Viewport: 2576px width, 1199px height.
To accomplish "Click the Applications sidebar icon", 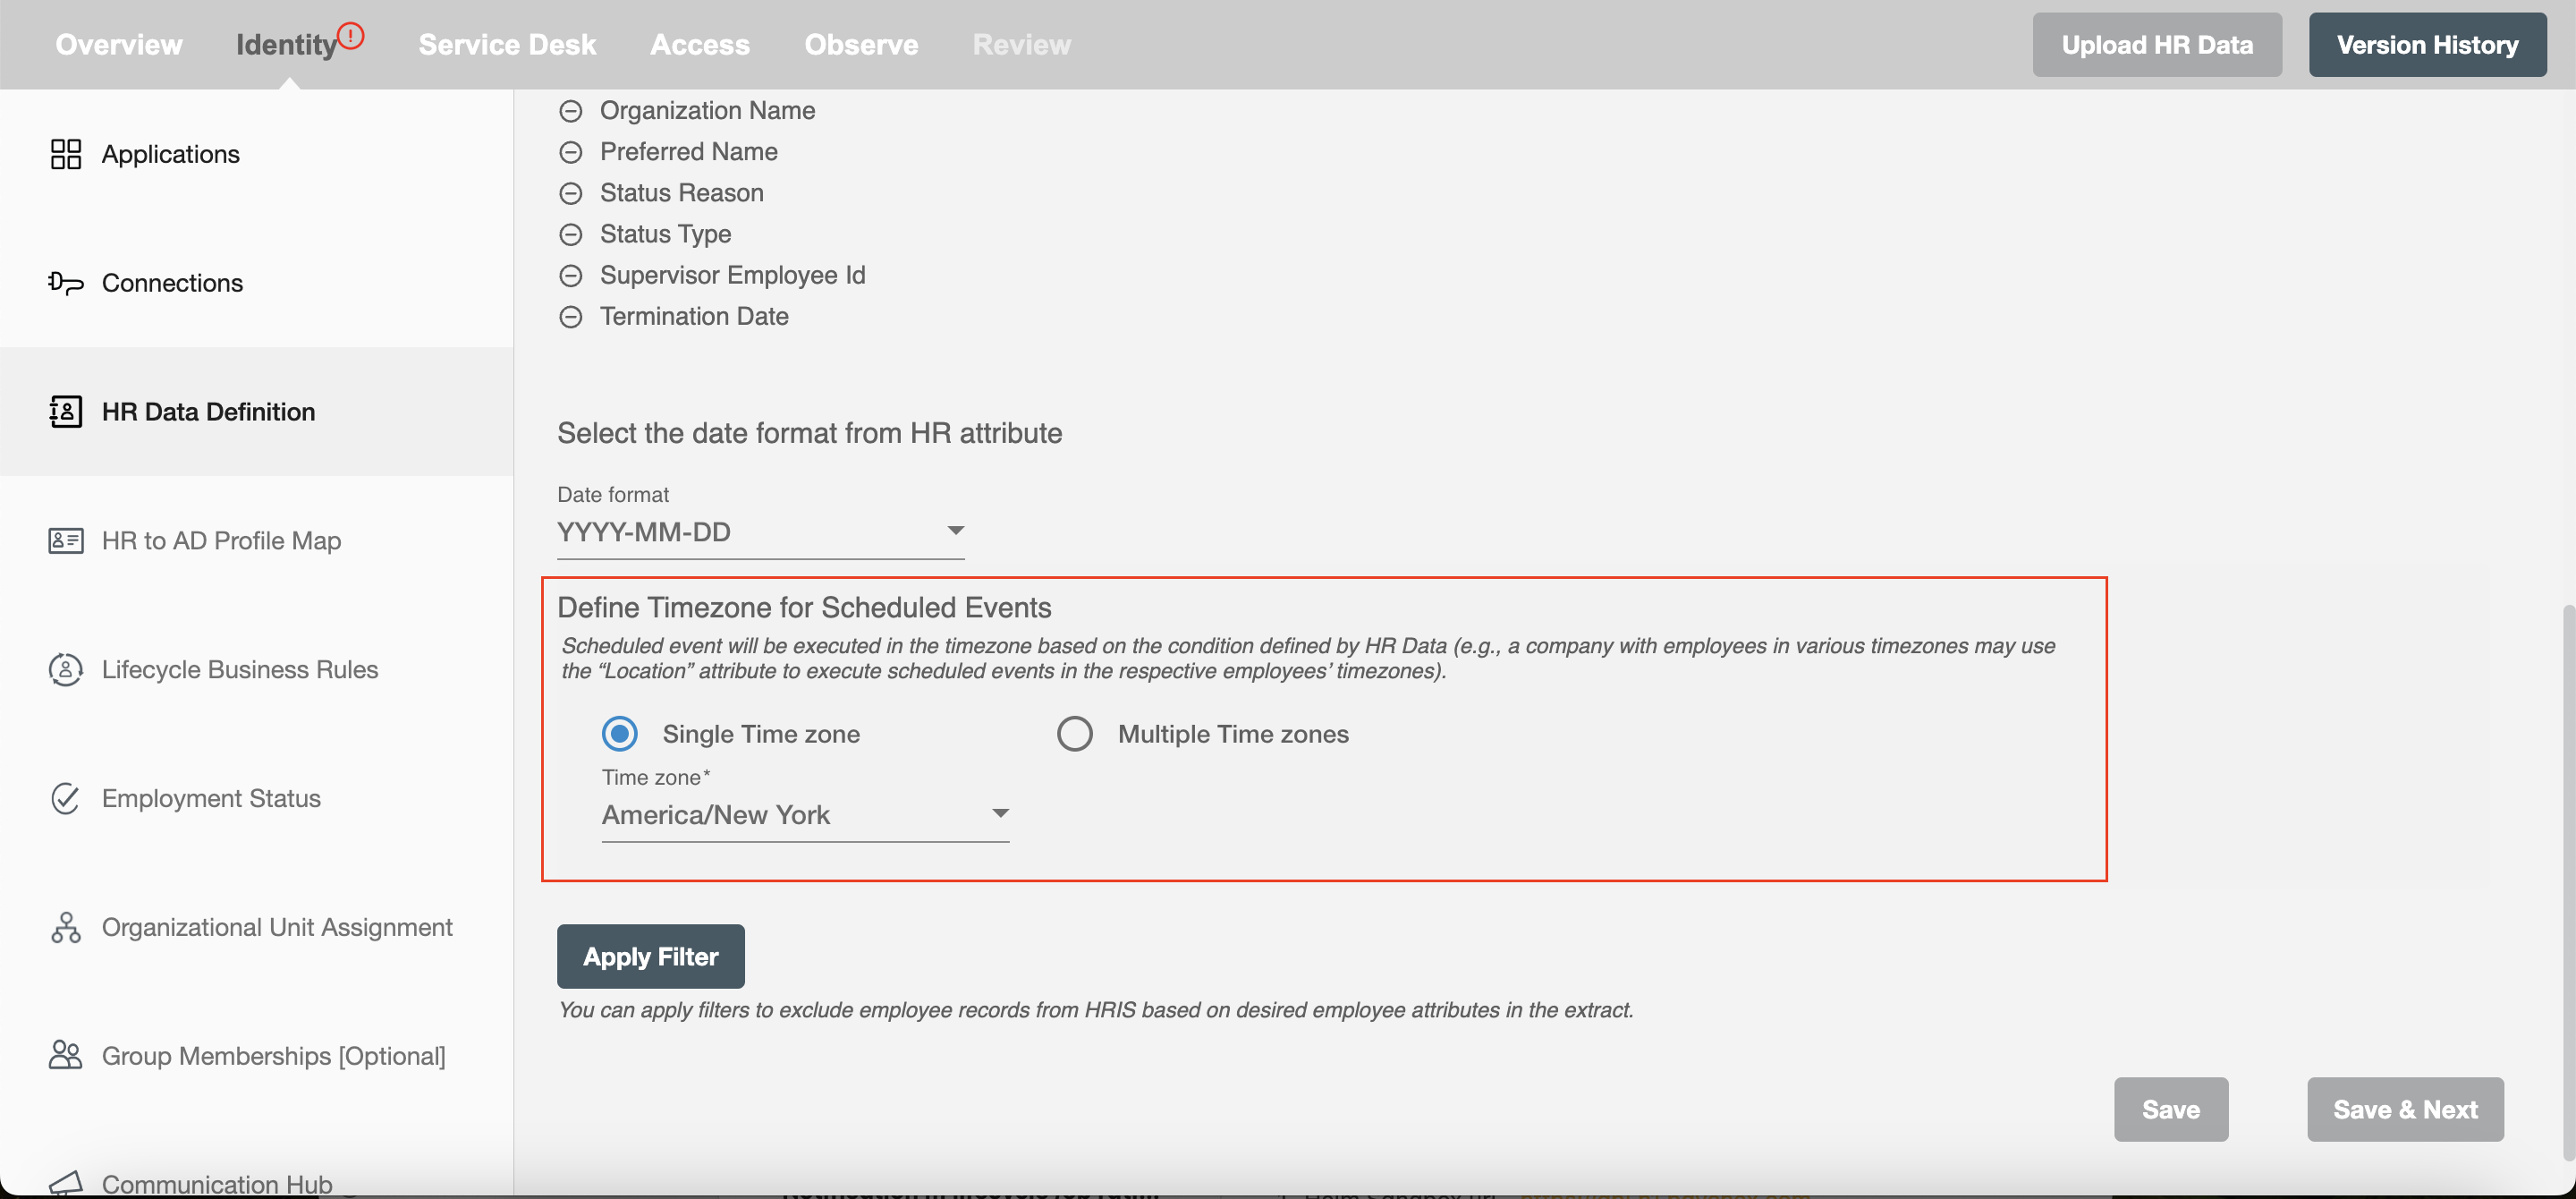I will coord(65,155).
